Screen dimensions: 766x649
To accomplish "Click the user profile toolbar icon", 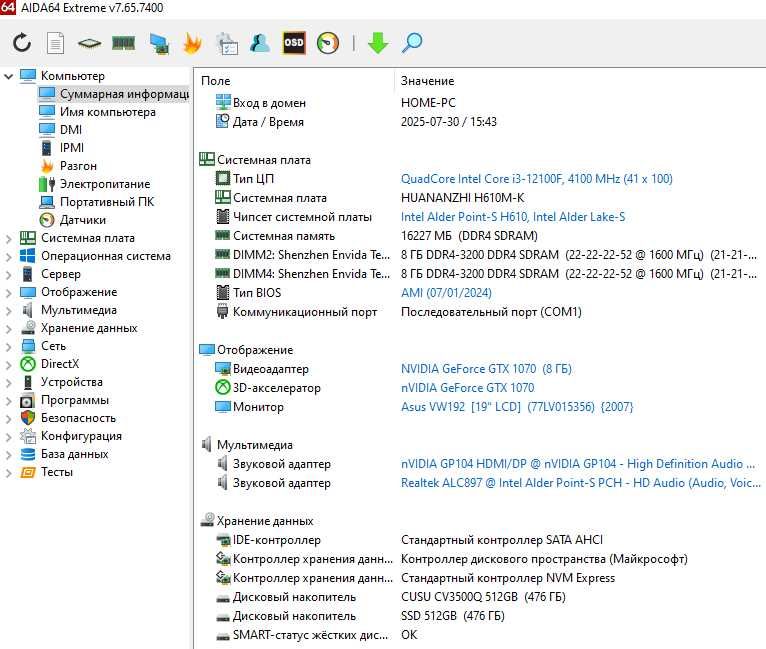I will click(x=260, y=43).
